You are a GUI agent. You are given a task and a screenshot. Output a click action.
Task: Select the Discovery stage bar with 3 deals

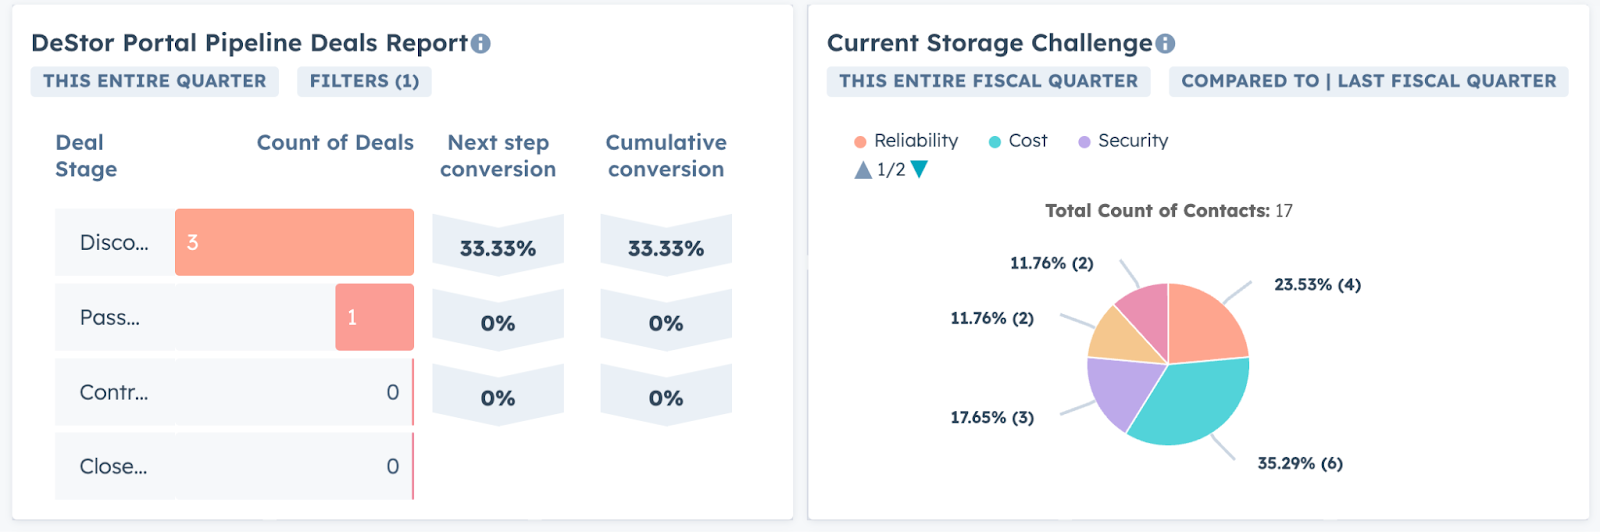click(x=294, y=242)
